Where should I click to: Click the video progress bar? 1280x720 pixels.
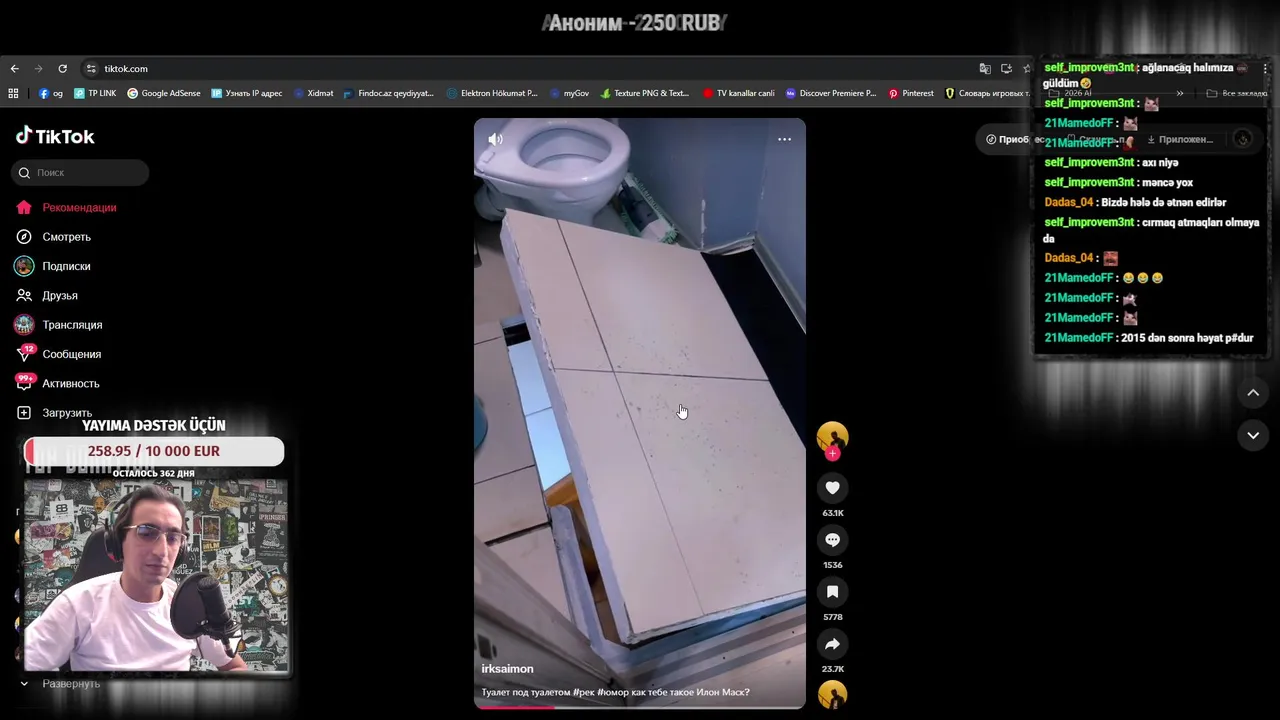click(640, 707)
